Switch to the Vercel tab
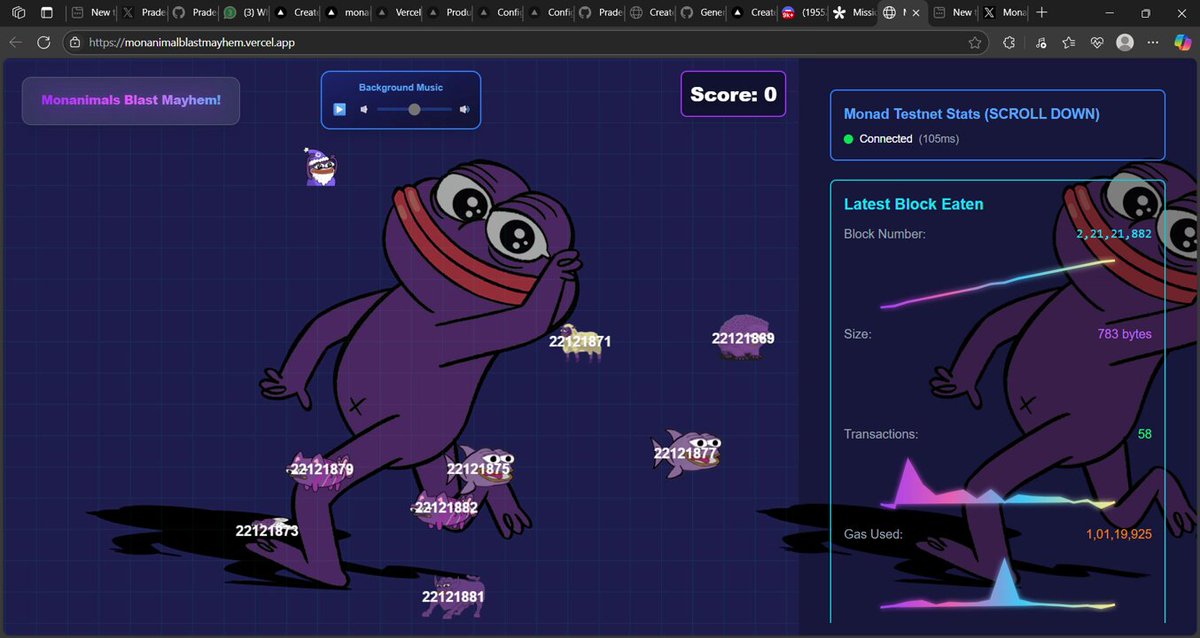This screenshot has height=638, width=1200. [397, 13]
